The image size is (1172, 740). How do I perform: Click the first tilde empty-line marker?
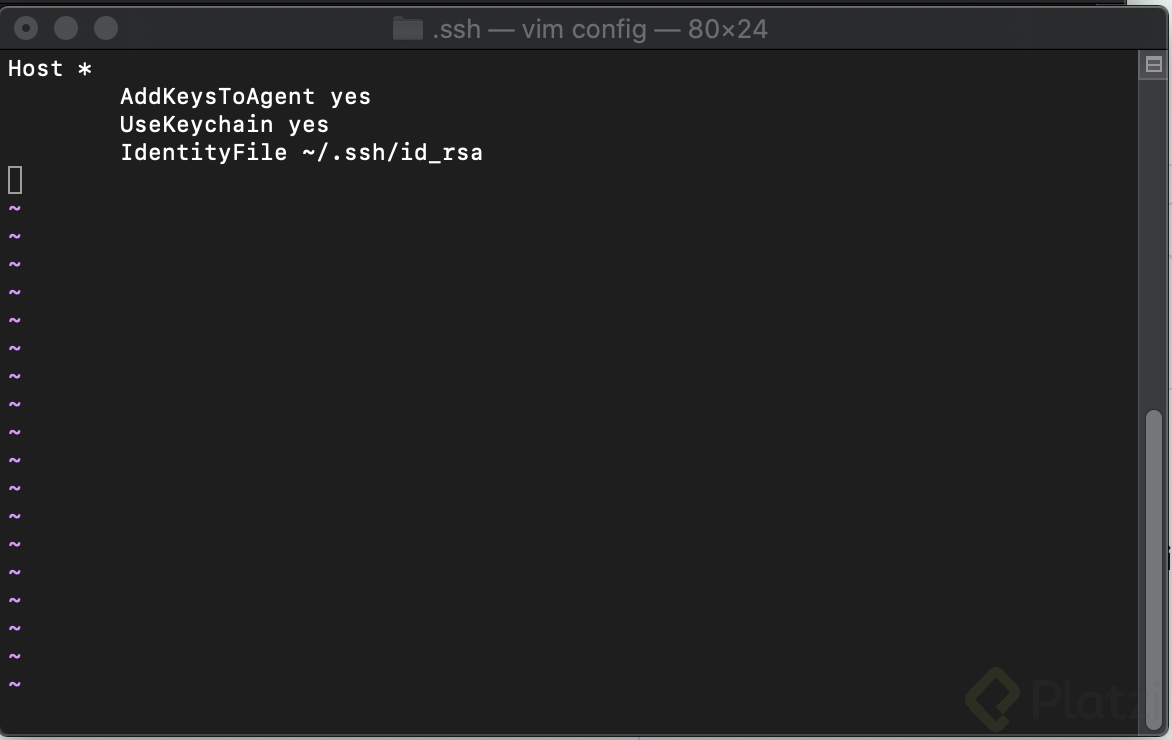point(14,209)
